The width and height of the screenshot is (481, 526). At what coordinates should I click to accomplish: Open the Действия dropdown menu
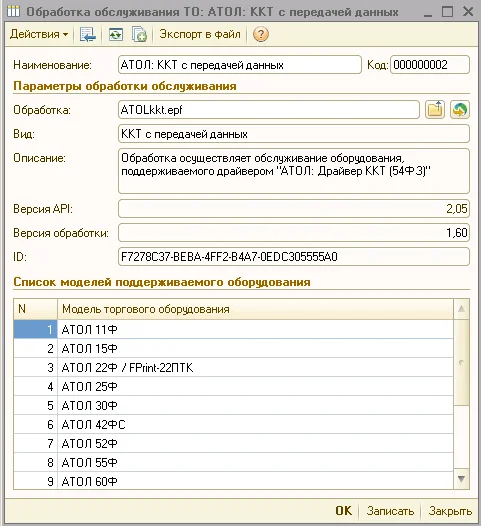[x=39, y=34]
